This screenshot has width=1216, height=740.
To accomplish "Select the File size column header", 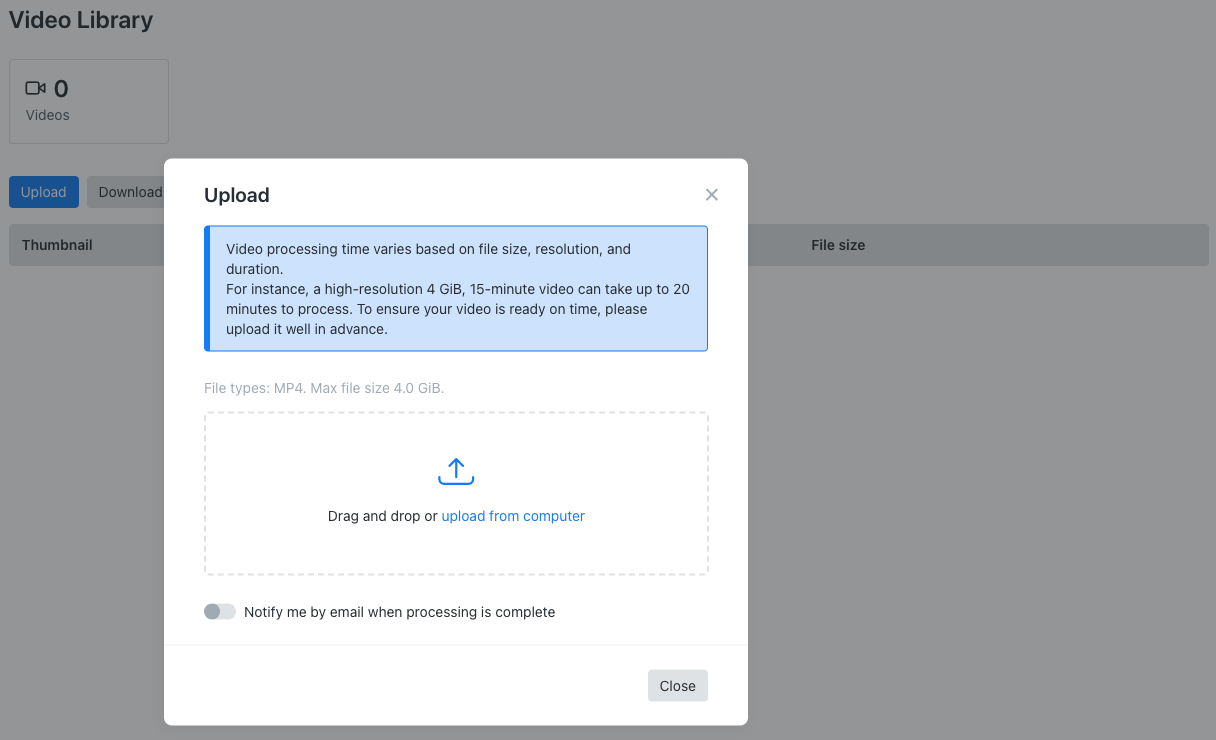I will click(838, 245).
